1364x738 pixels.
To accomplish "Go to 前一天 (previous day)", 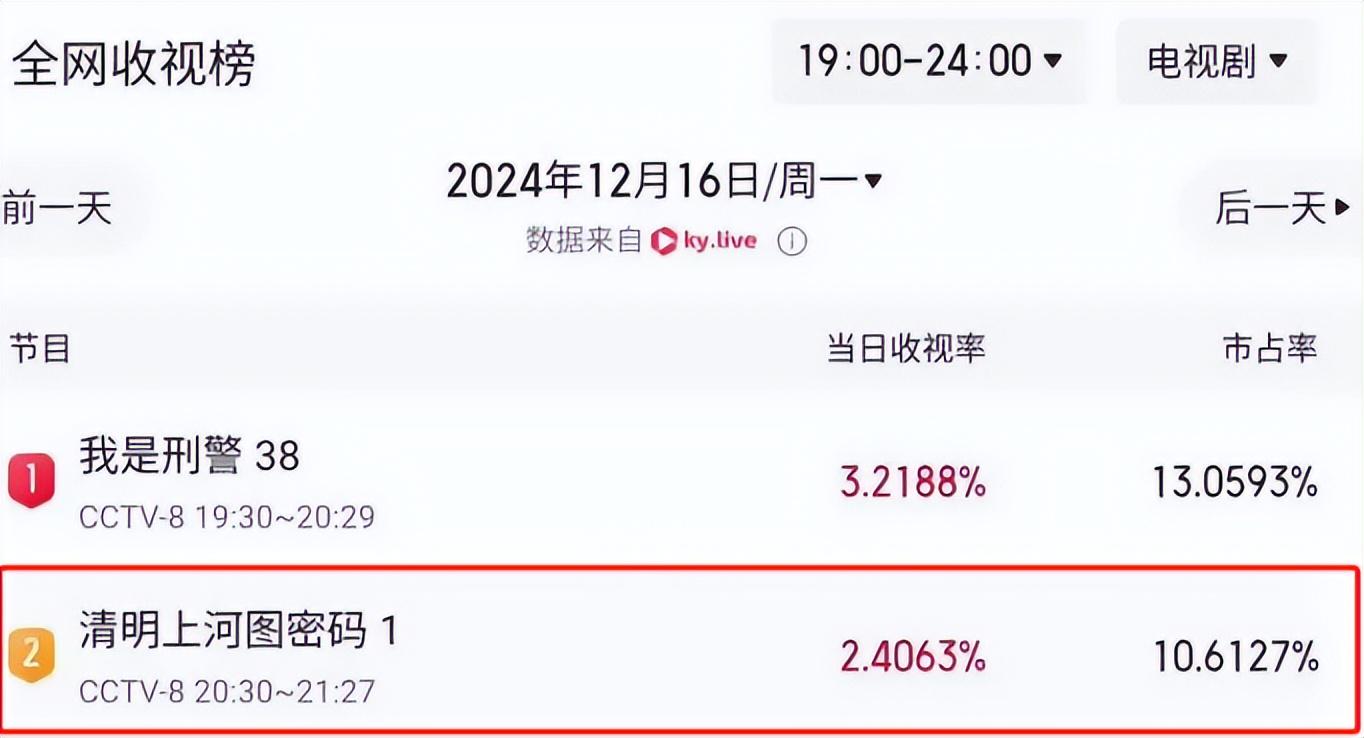I will coord(57,209).
